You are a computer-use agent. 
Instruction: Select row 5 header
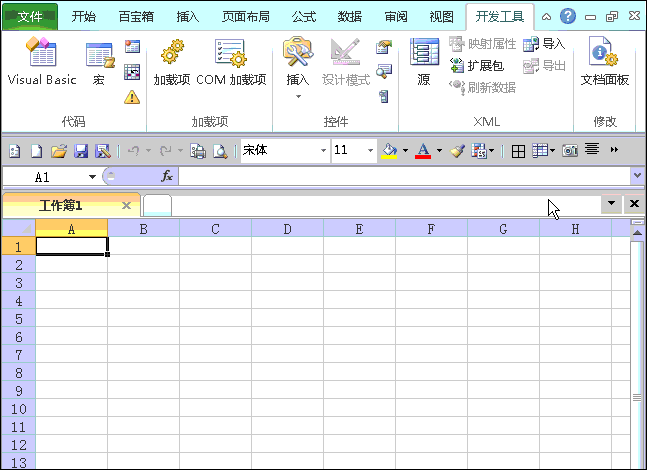[19, 319]
